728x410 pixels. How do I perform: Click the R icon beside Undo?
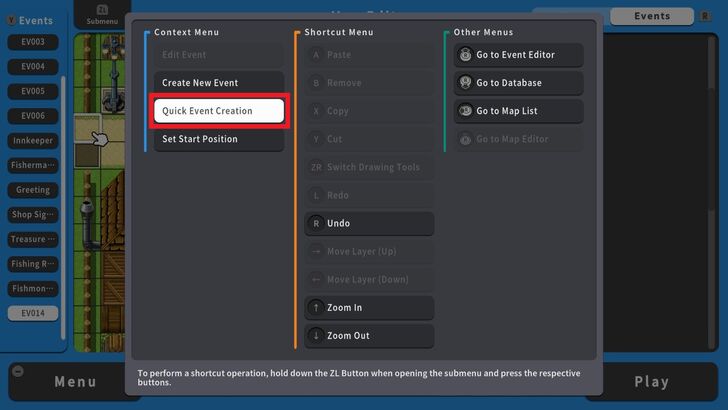tap(316, 224)
